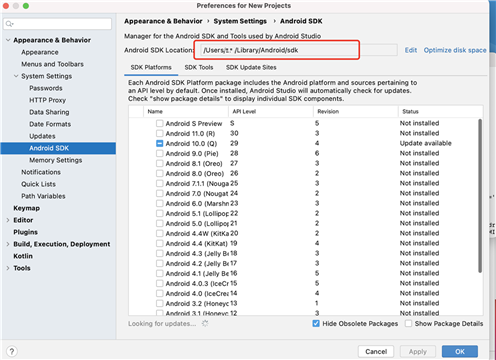This screenshot has height=360, width=496.
Task: Expand the Tools settings section
Action: (x=8, y=268)
